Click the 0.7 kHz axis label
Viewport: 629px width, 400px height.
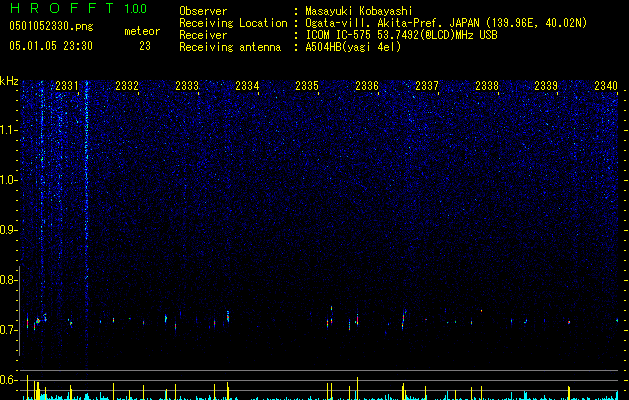coord(8,330)
